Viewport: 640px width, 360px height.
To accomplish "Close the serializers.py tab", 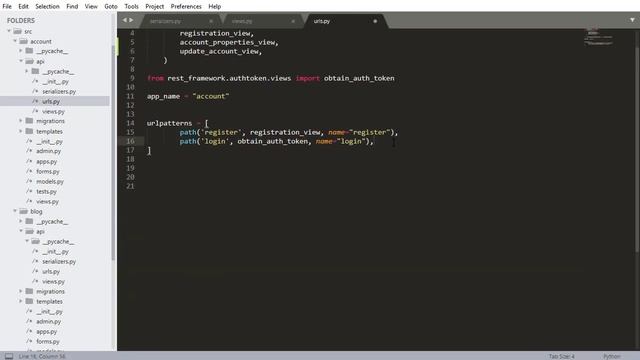I will (211, 21).
